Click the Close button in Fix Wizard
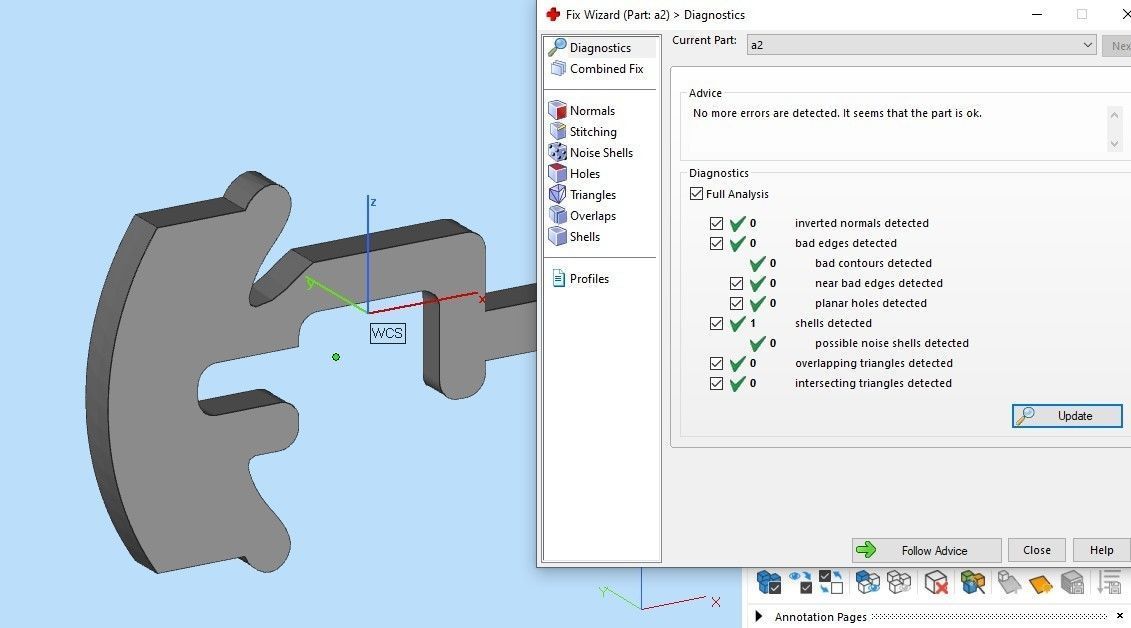1131x628 pixels. (x=1037, y=550)
